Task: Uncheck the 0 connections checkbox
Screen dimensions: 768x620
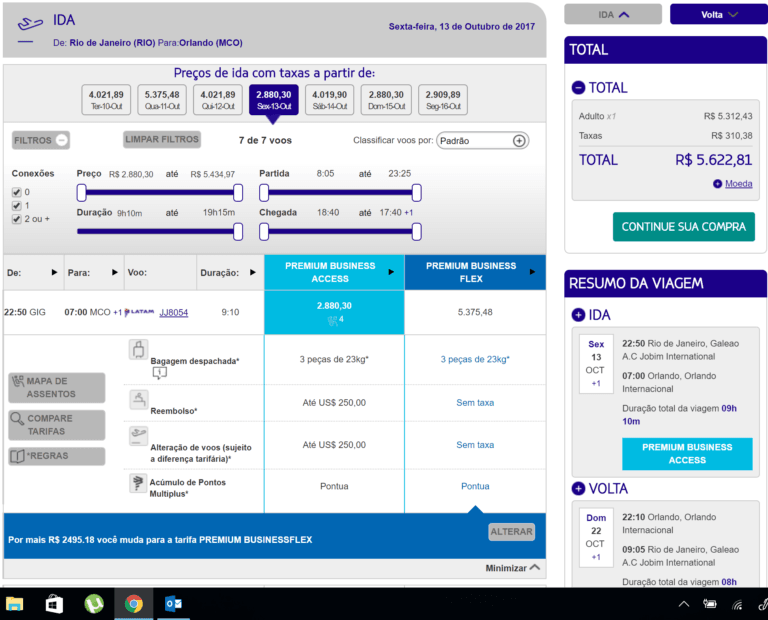Action: (x=16, y=192)
